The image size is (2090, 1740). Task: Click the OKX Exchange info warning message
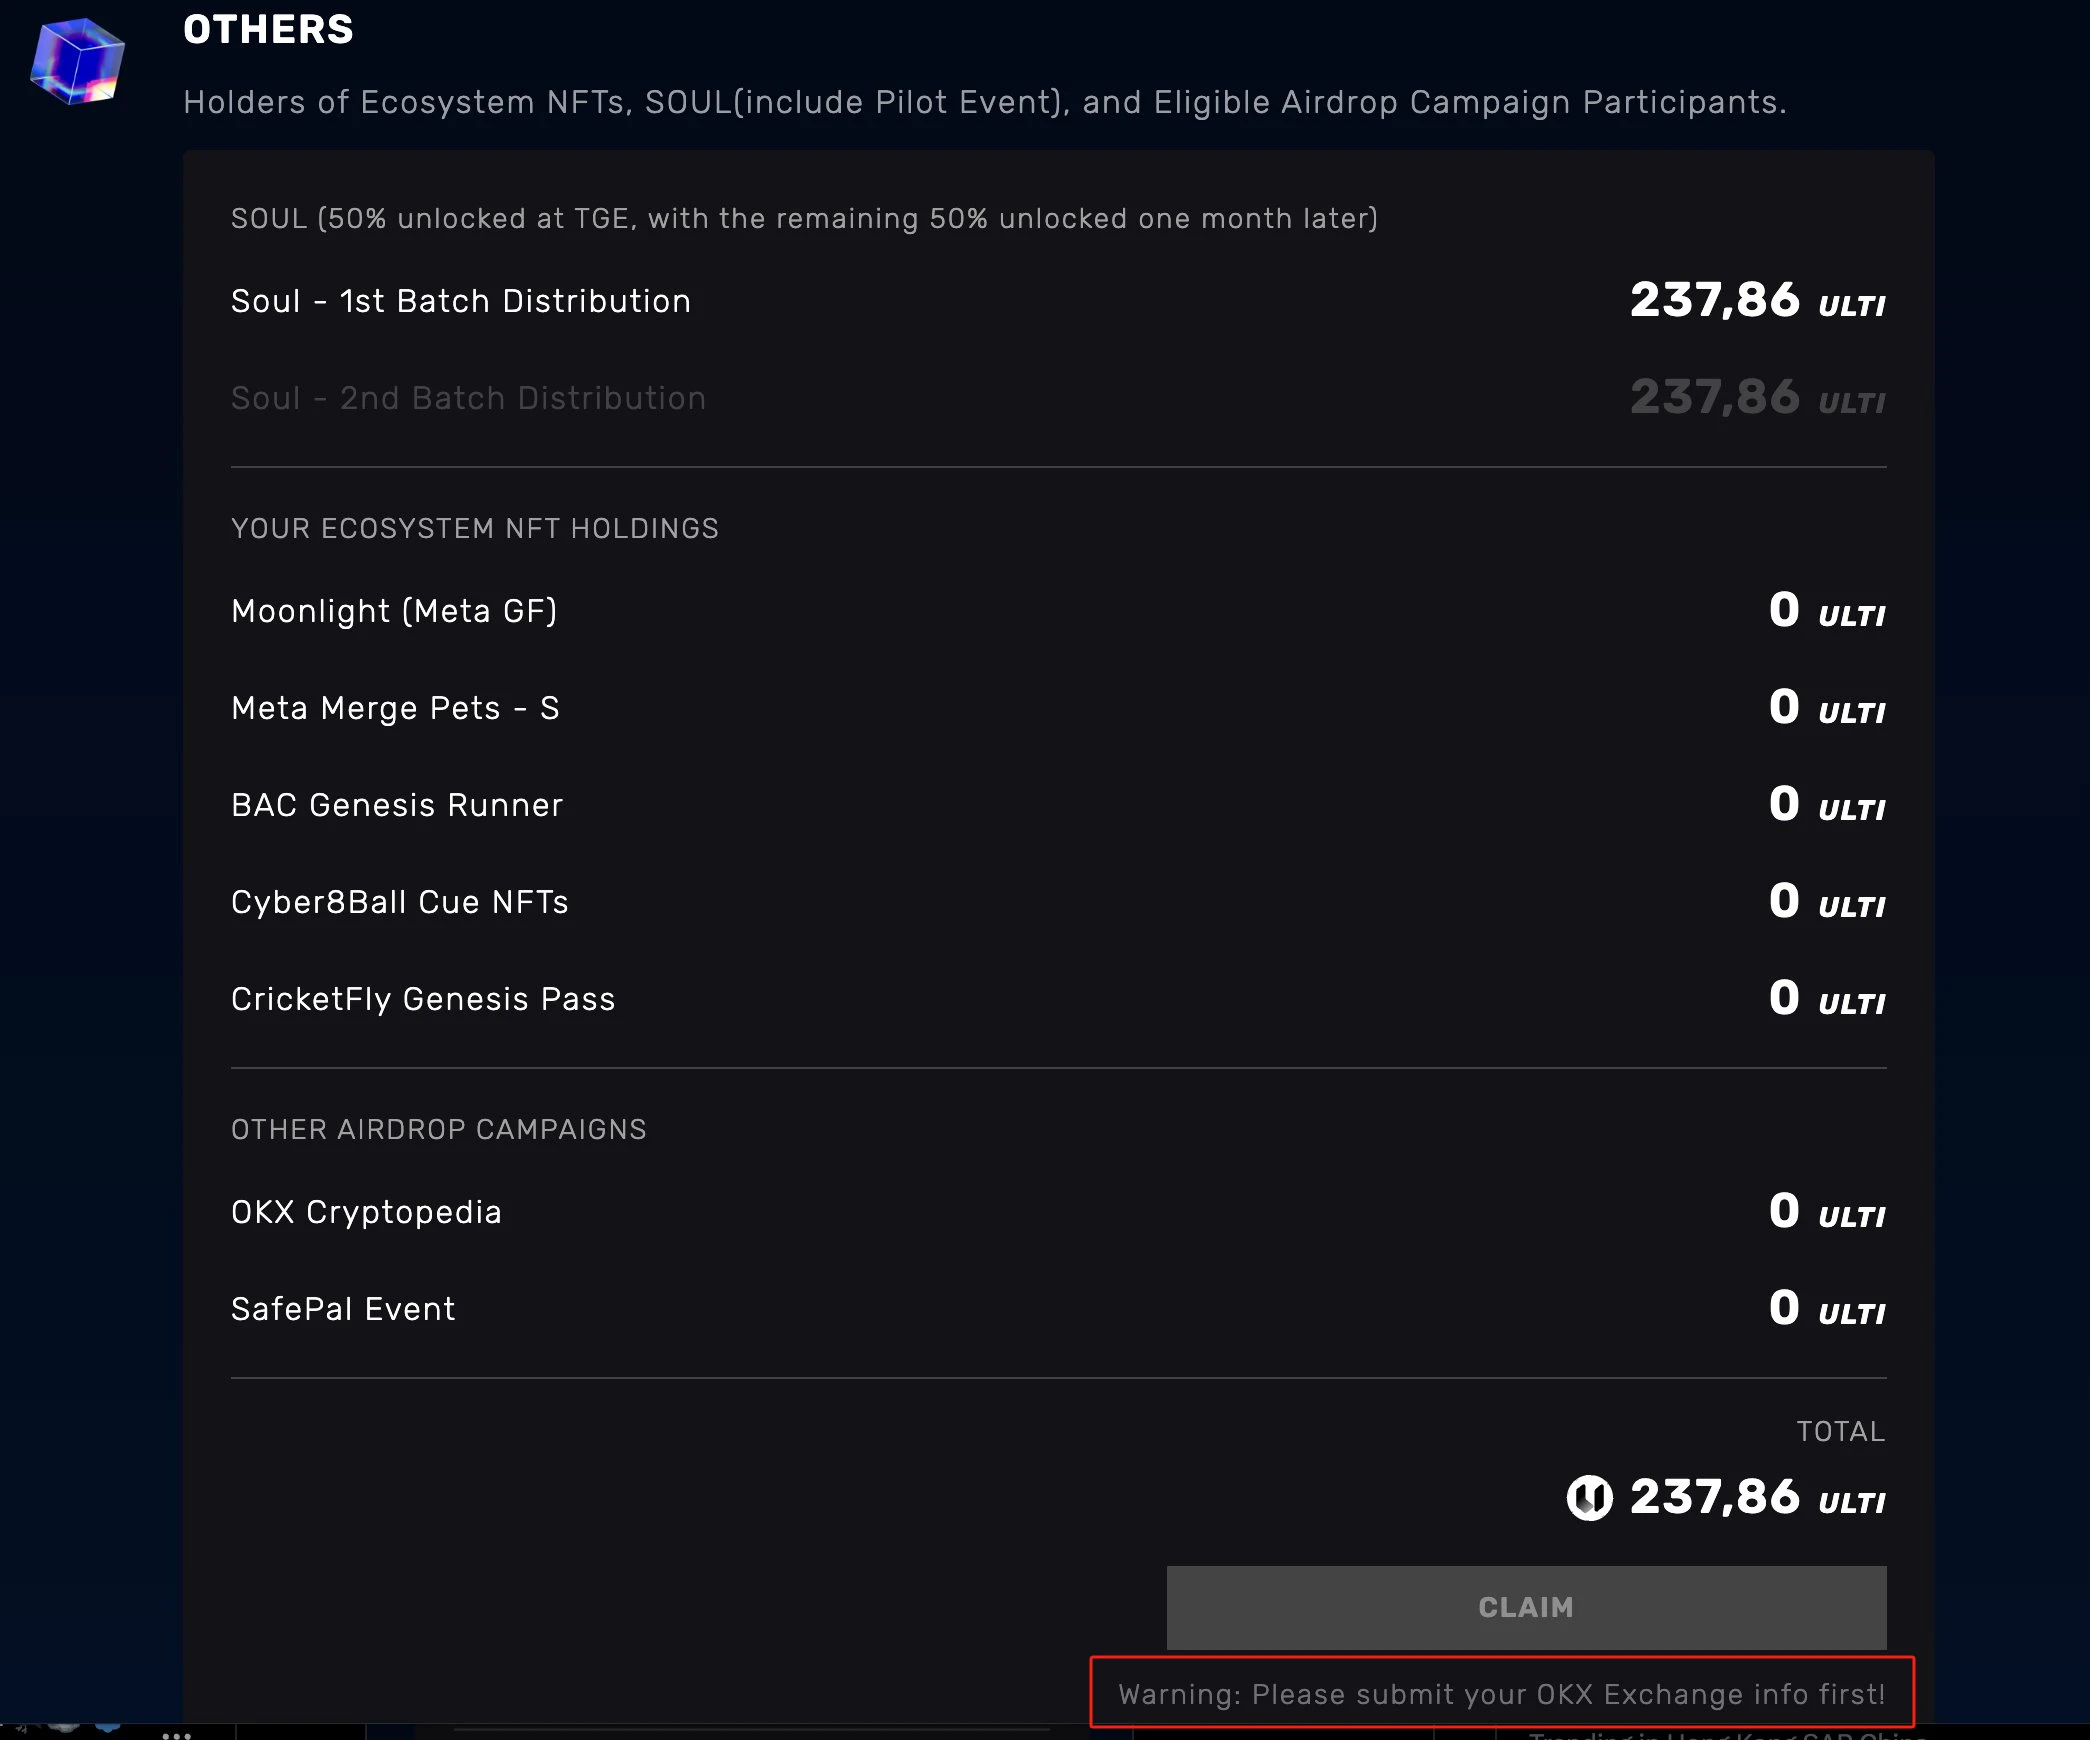pos(1501,1693)
